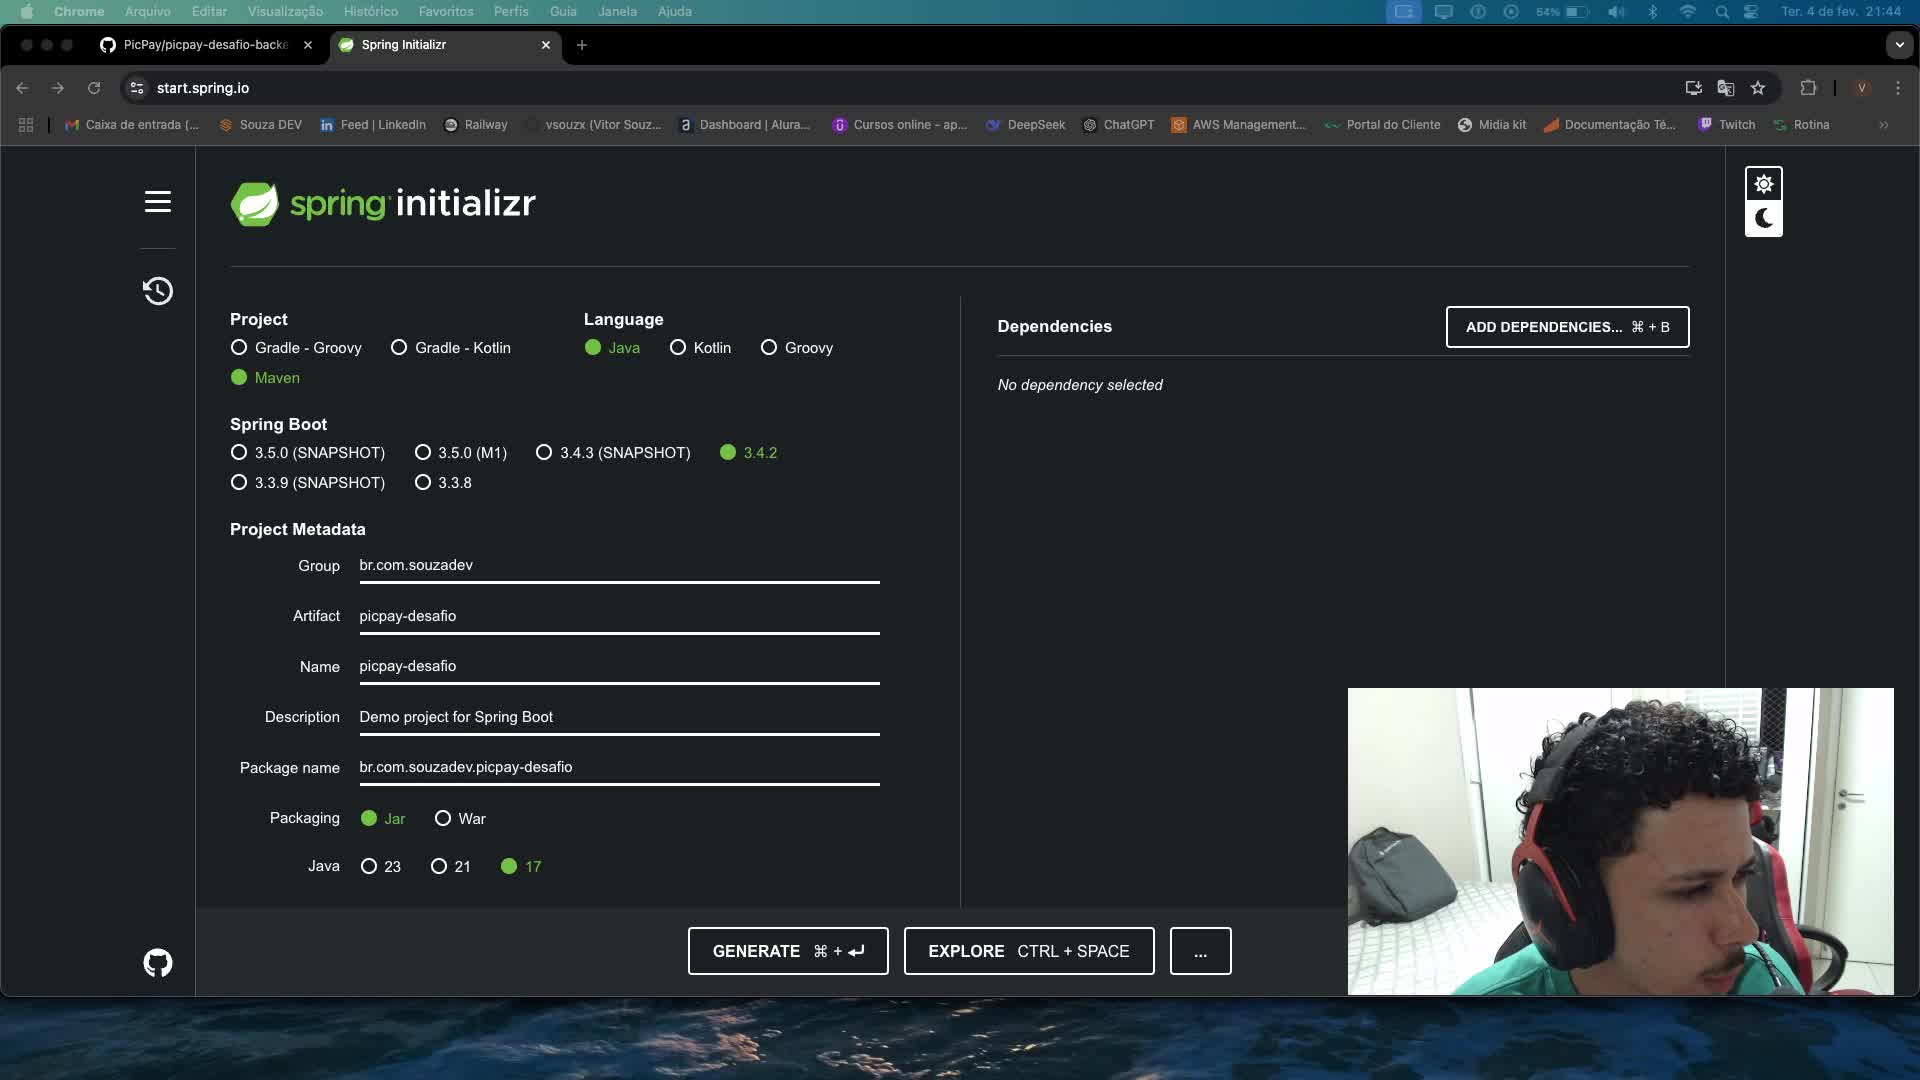This screenshot has height=1080, width=1920.
Task: Open the Janela menu
Action: pyautogui.click(x=617, y=12)
